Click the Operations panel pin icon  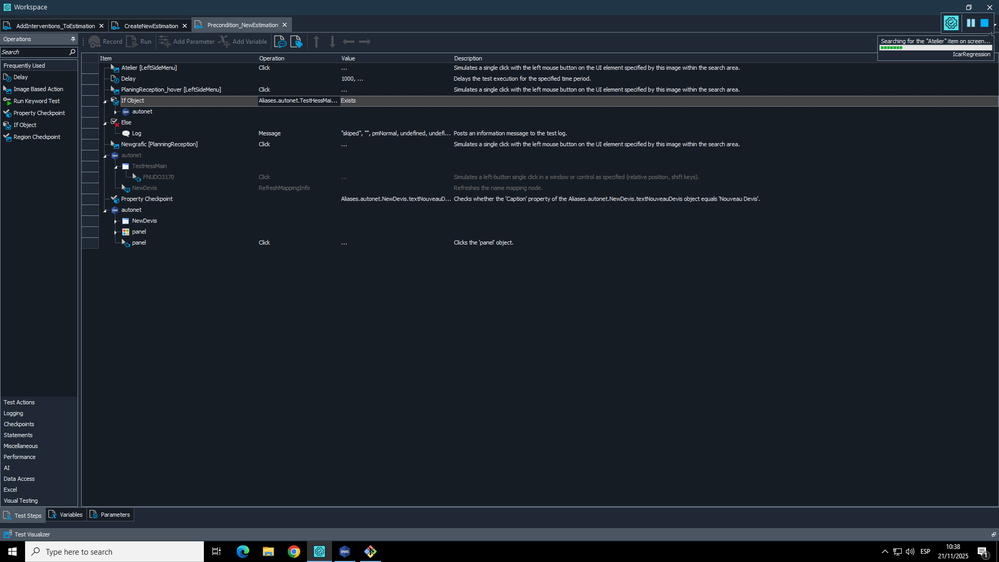point(73,39)
